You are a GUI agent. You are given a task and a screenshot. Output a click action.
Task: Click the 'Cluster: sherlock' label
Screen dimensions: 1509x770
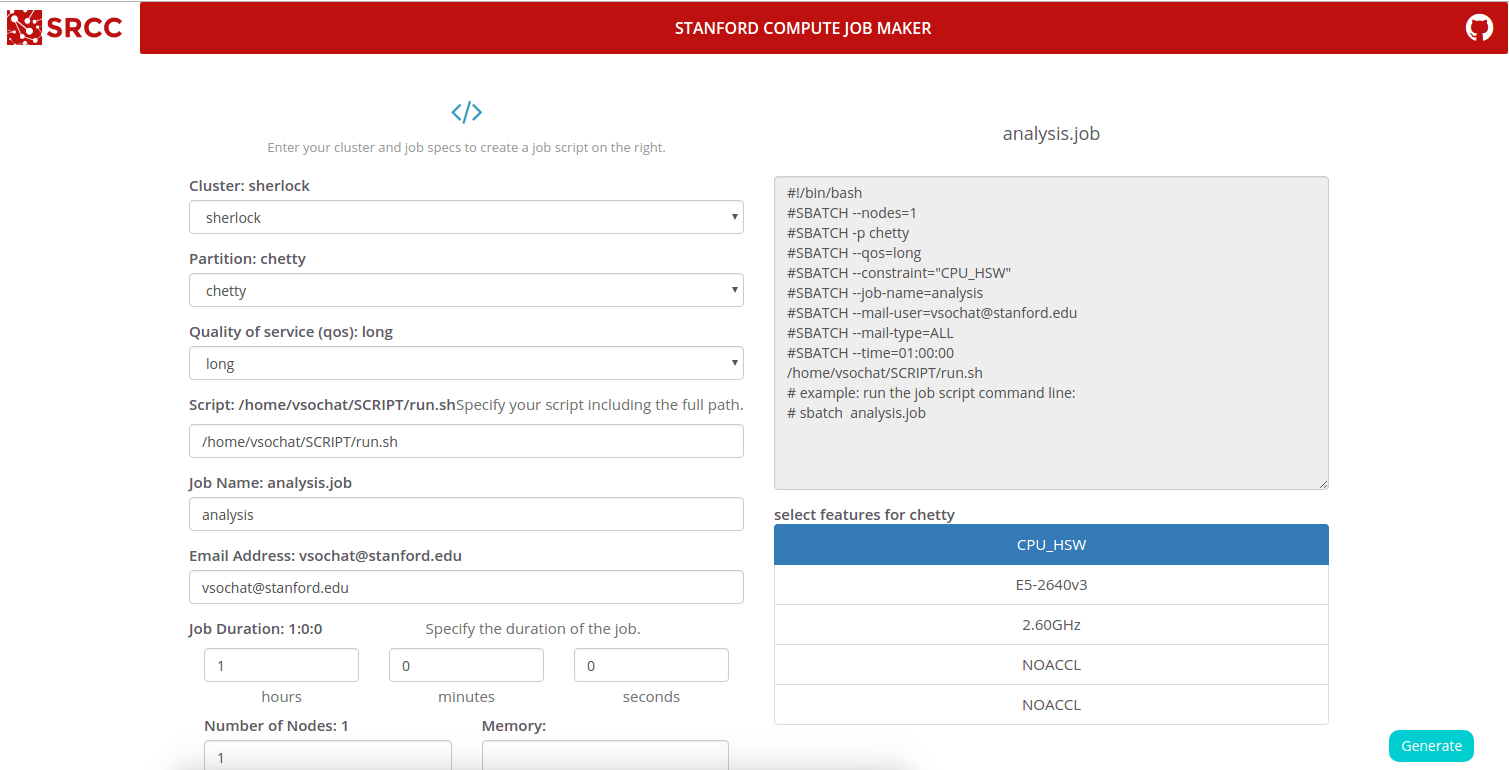249,186
